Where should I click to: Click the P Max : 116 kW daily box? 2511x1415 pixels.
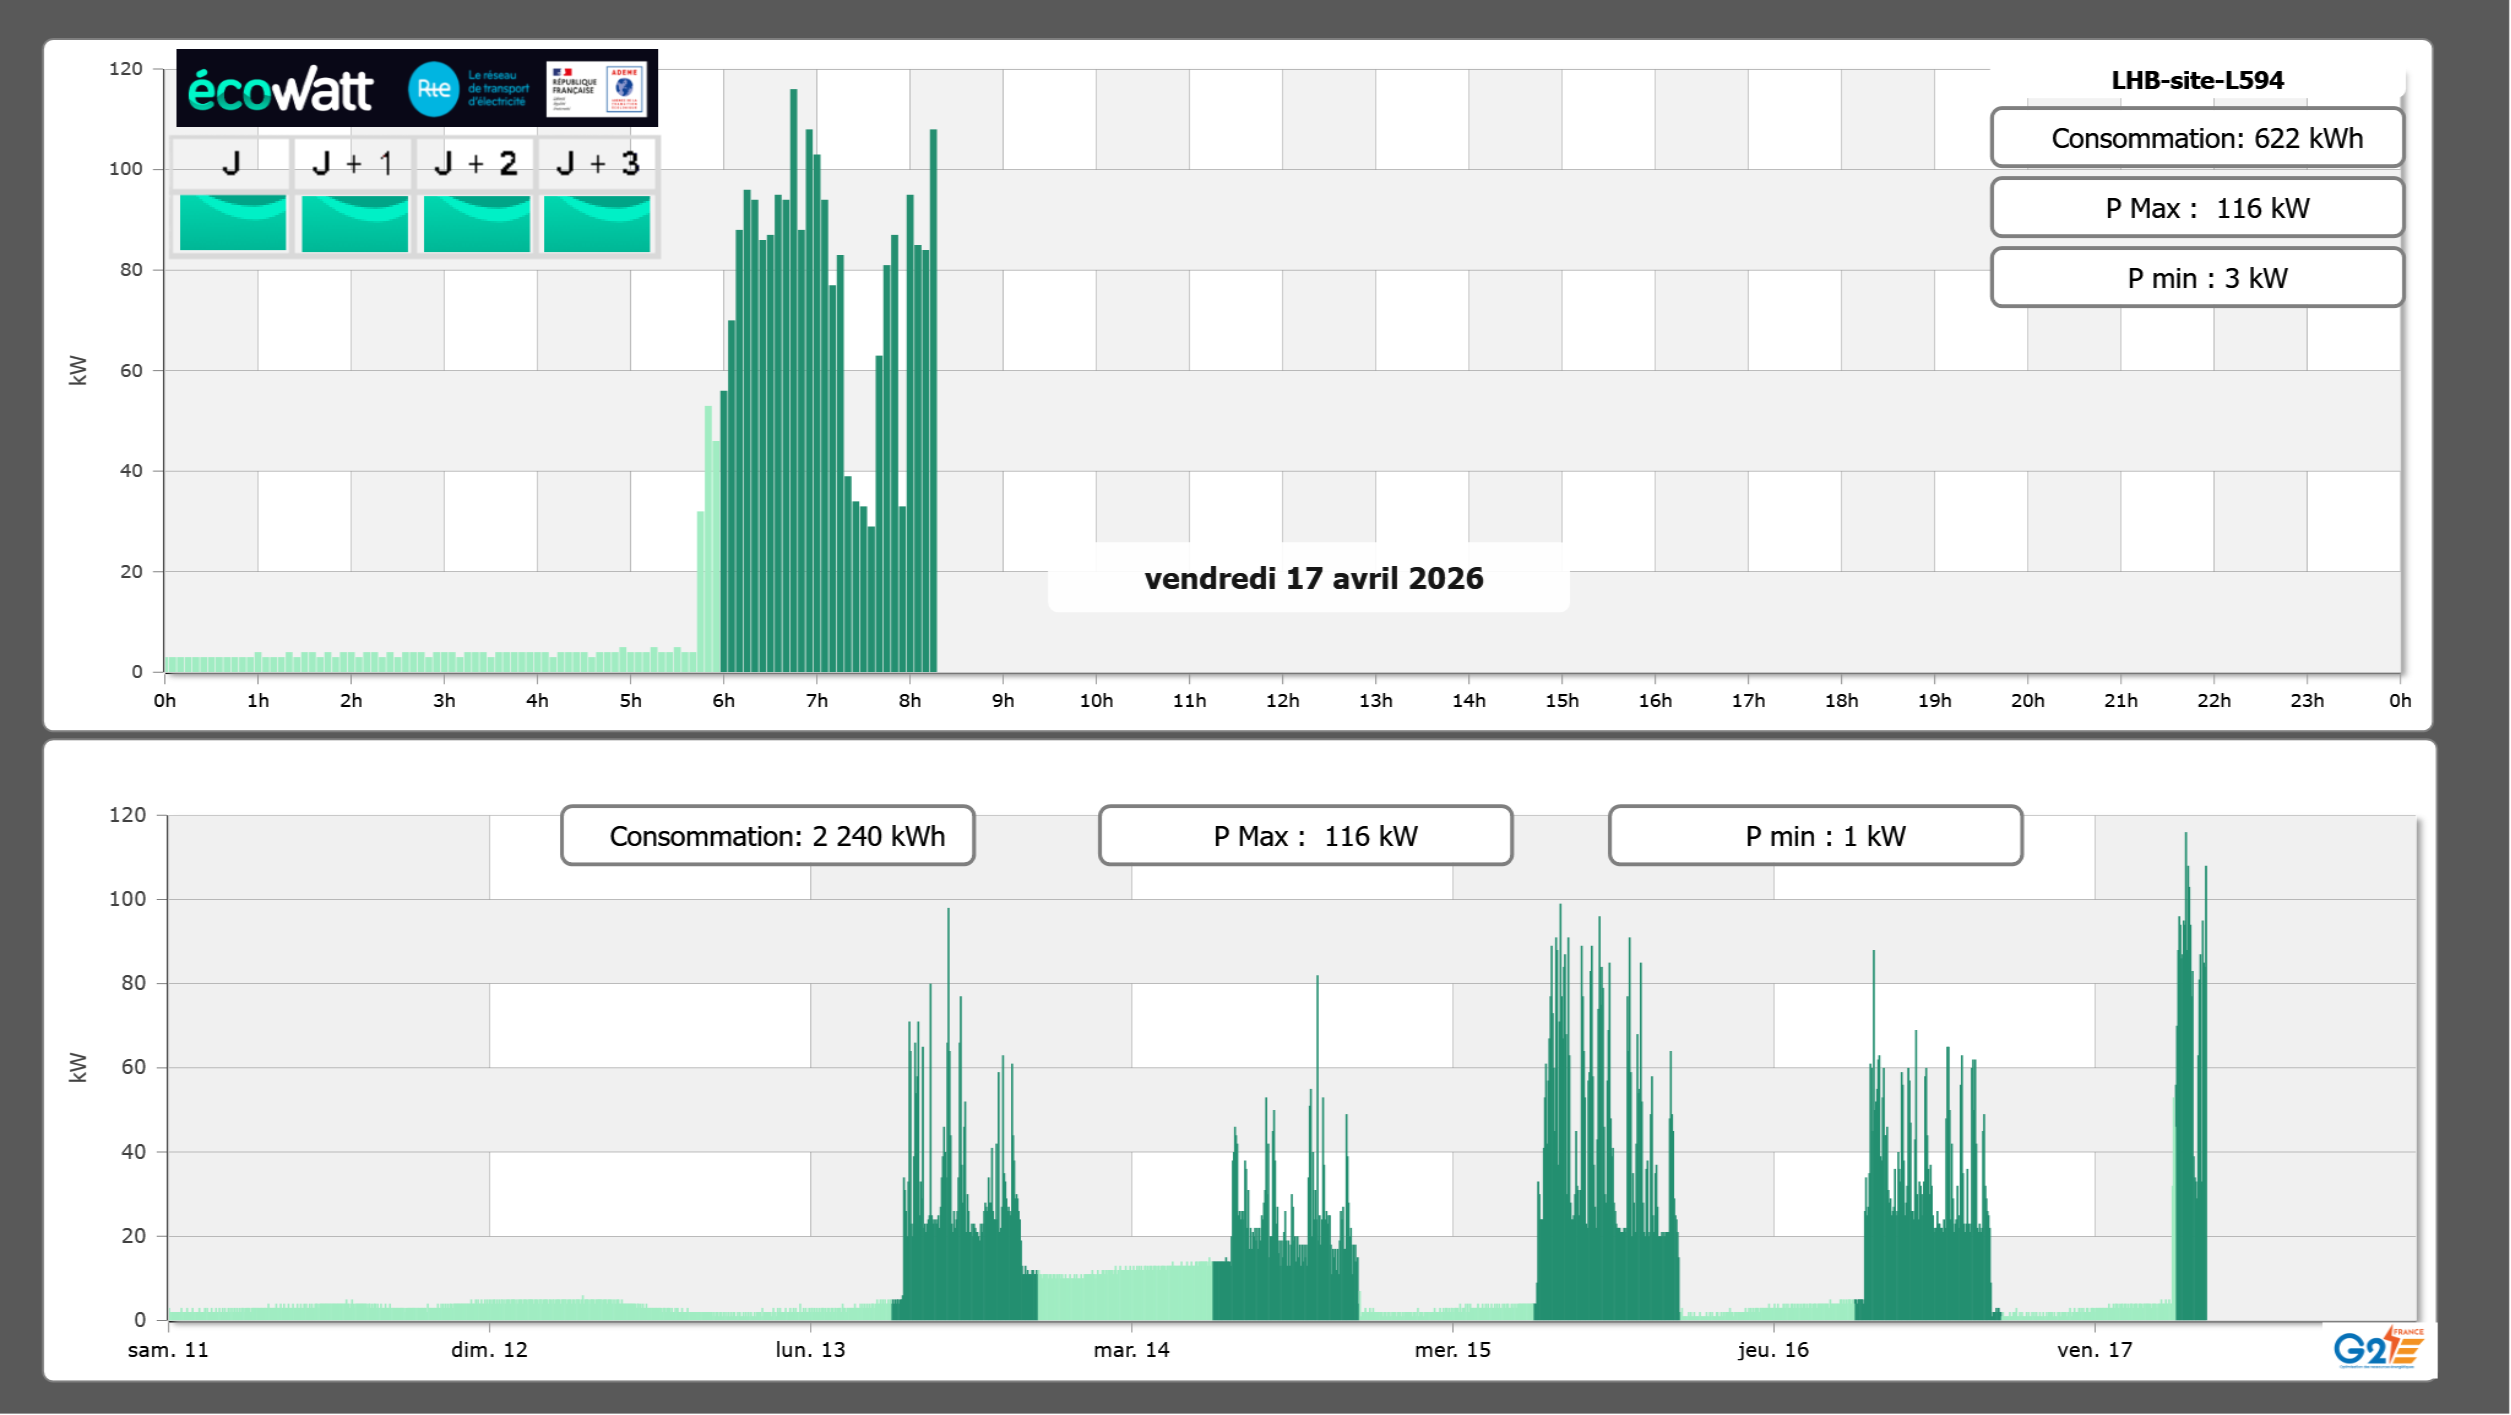(2197, 208)
